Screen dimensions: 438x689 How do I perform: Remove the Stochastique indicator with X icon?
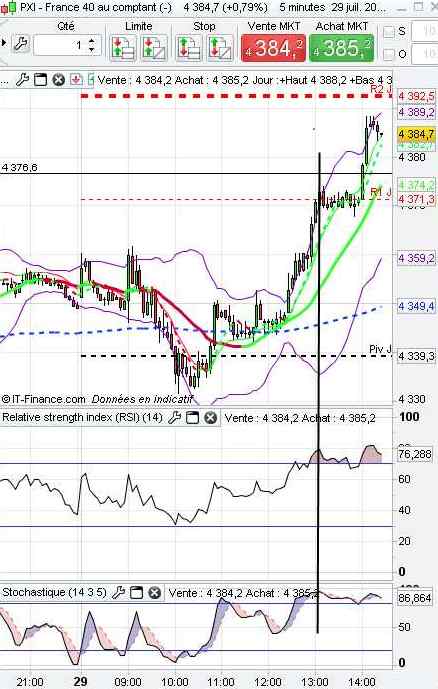tap(154, 593)
